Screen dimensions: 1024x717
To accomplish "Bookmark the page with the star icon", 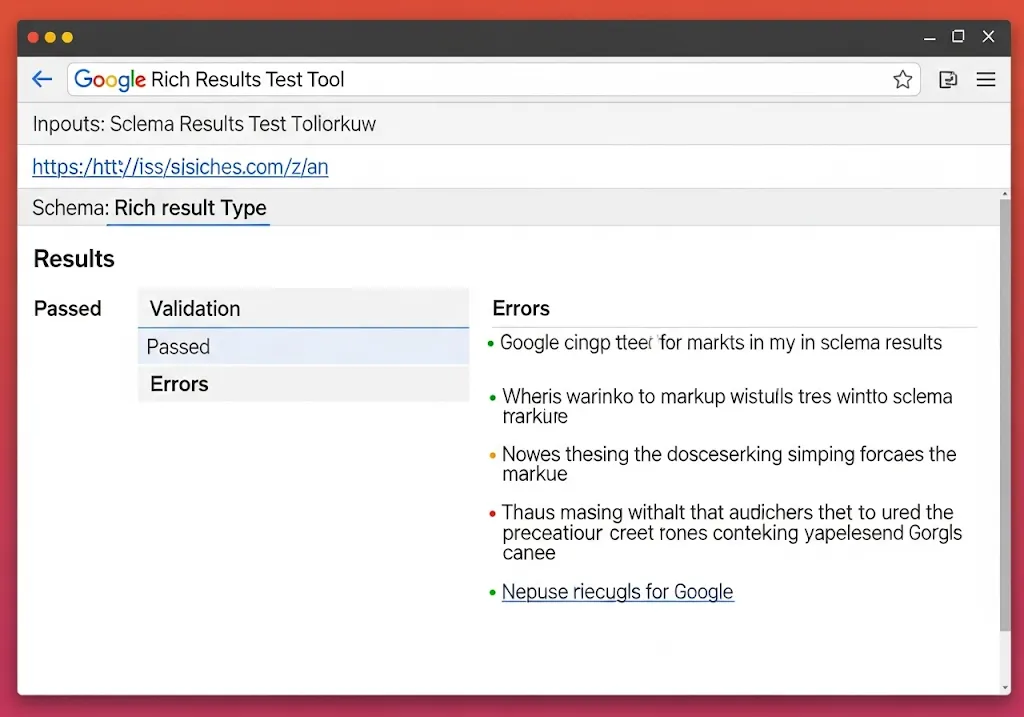I will pos(903,79).
